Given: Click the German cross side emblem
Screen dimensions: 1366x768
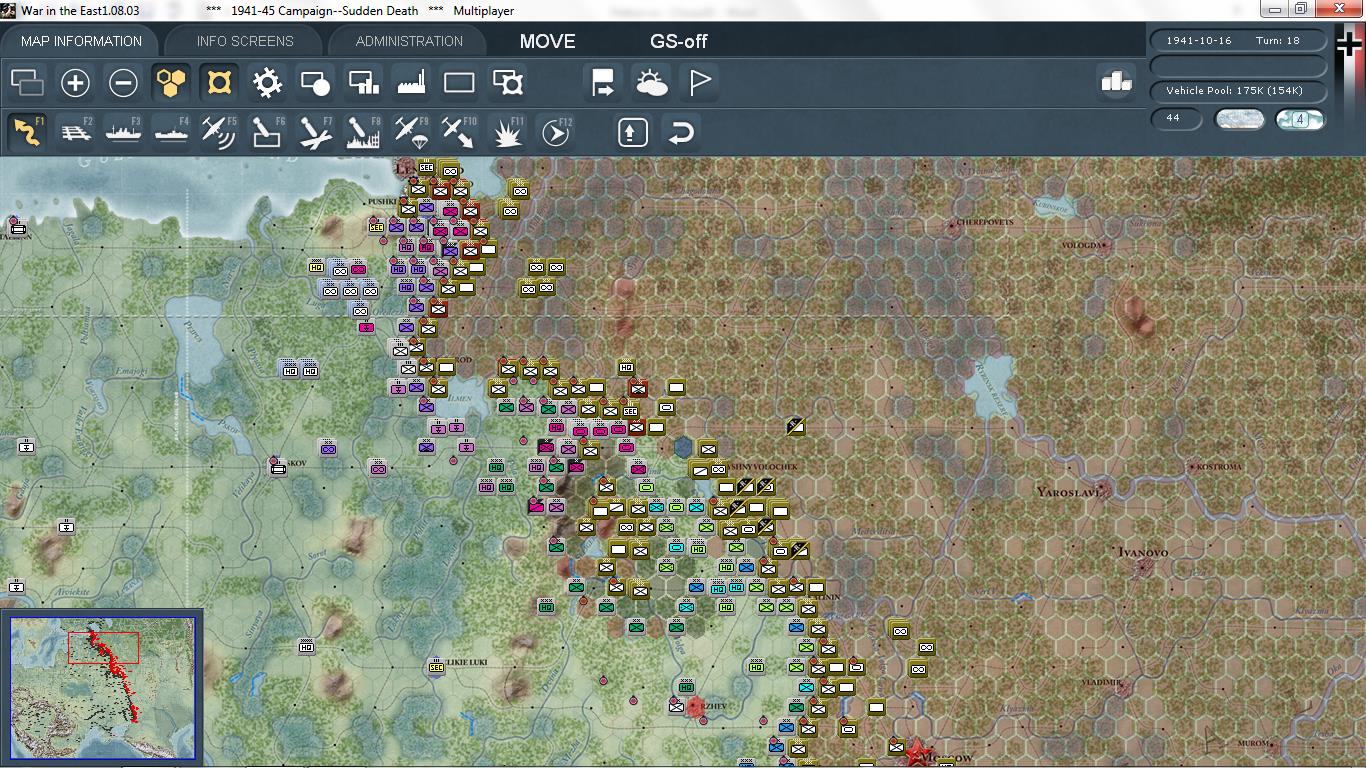Looking at the screenshot, I should 1350,44.
